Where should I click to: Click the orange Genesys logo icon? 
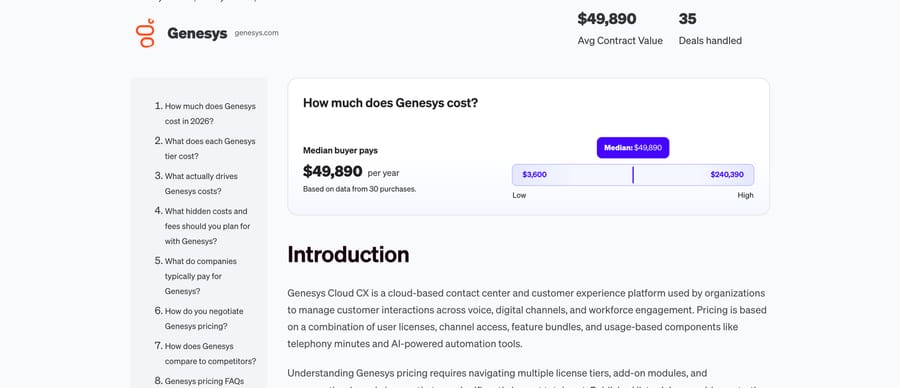[x=146, y=33]
